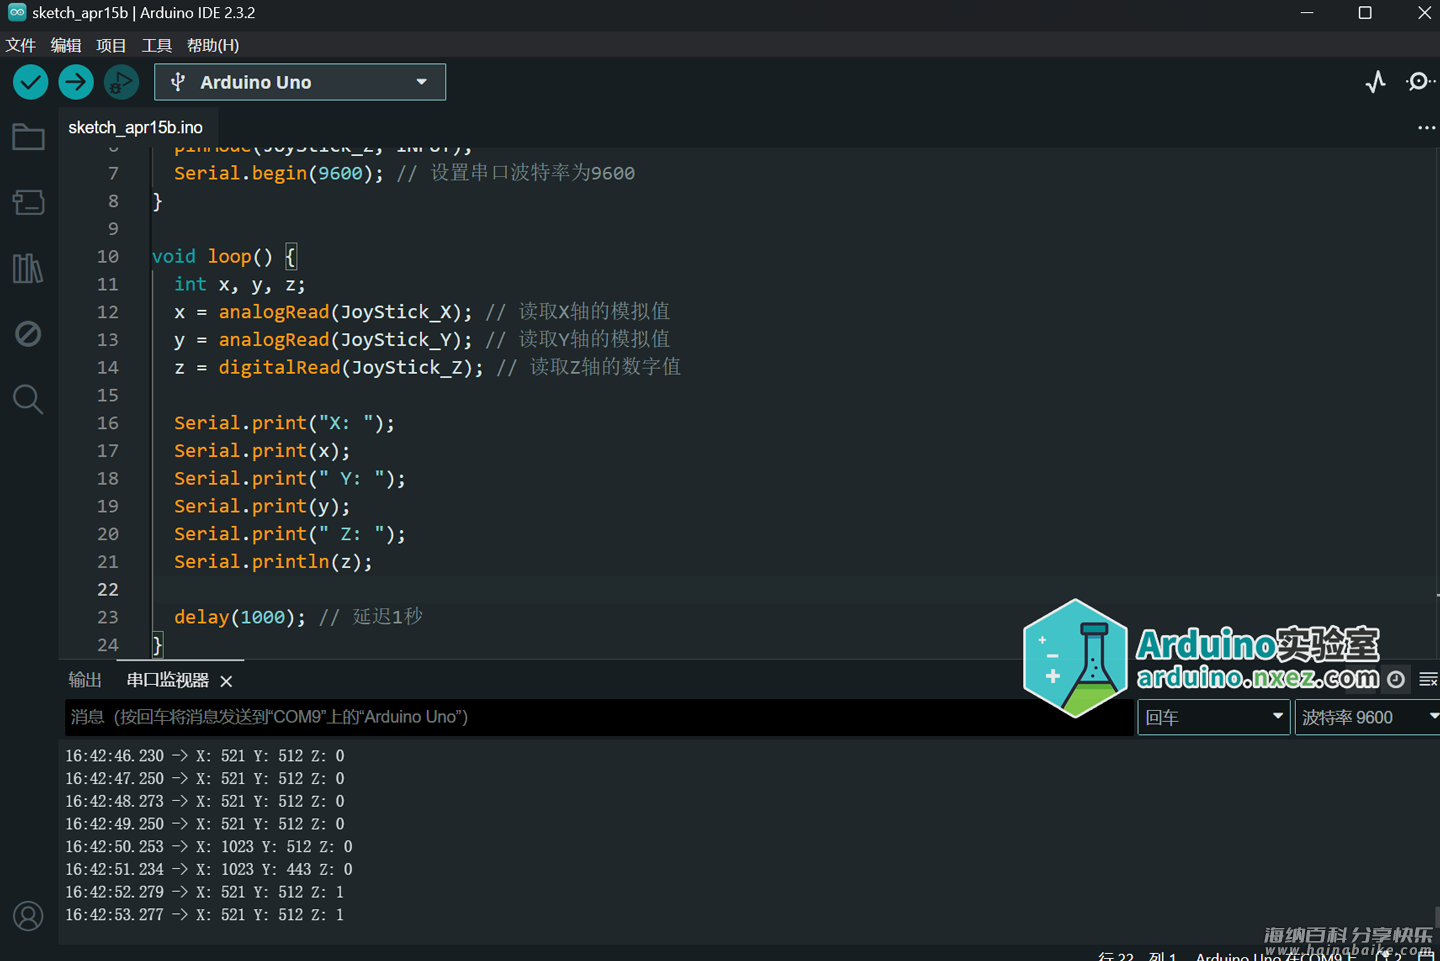
Task: Click the Verify sketch checkmark button
Action: tap(31, 82)
